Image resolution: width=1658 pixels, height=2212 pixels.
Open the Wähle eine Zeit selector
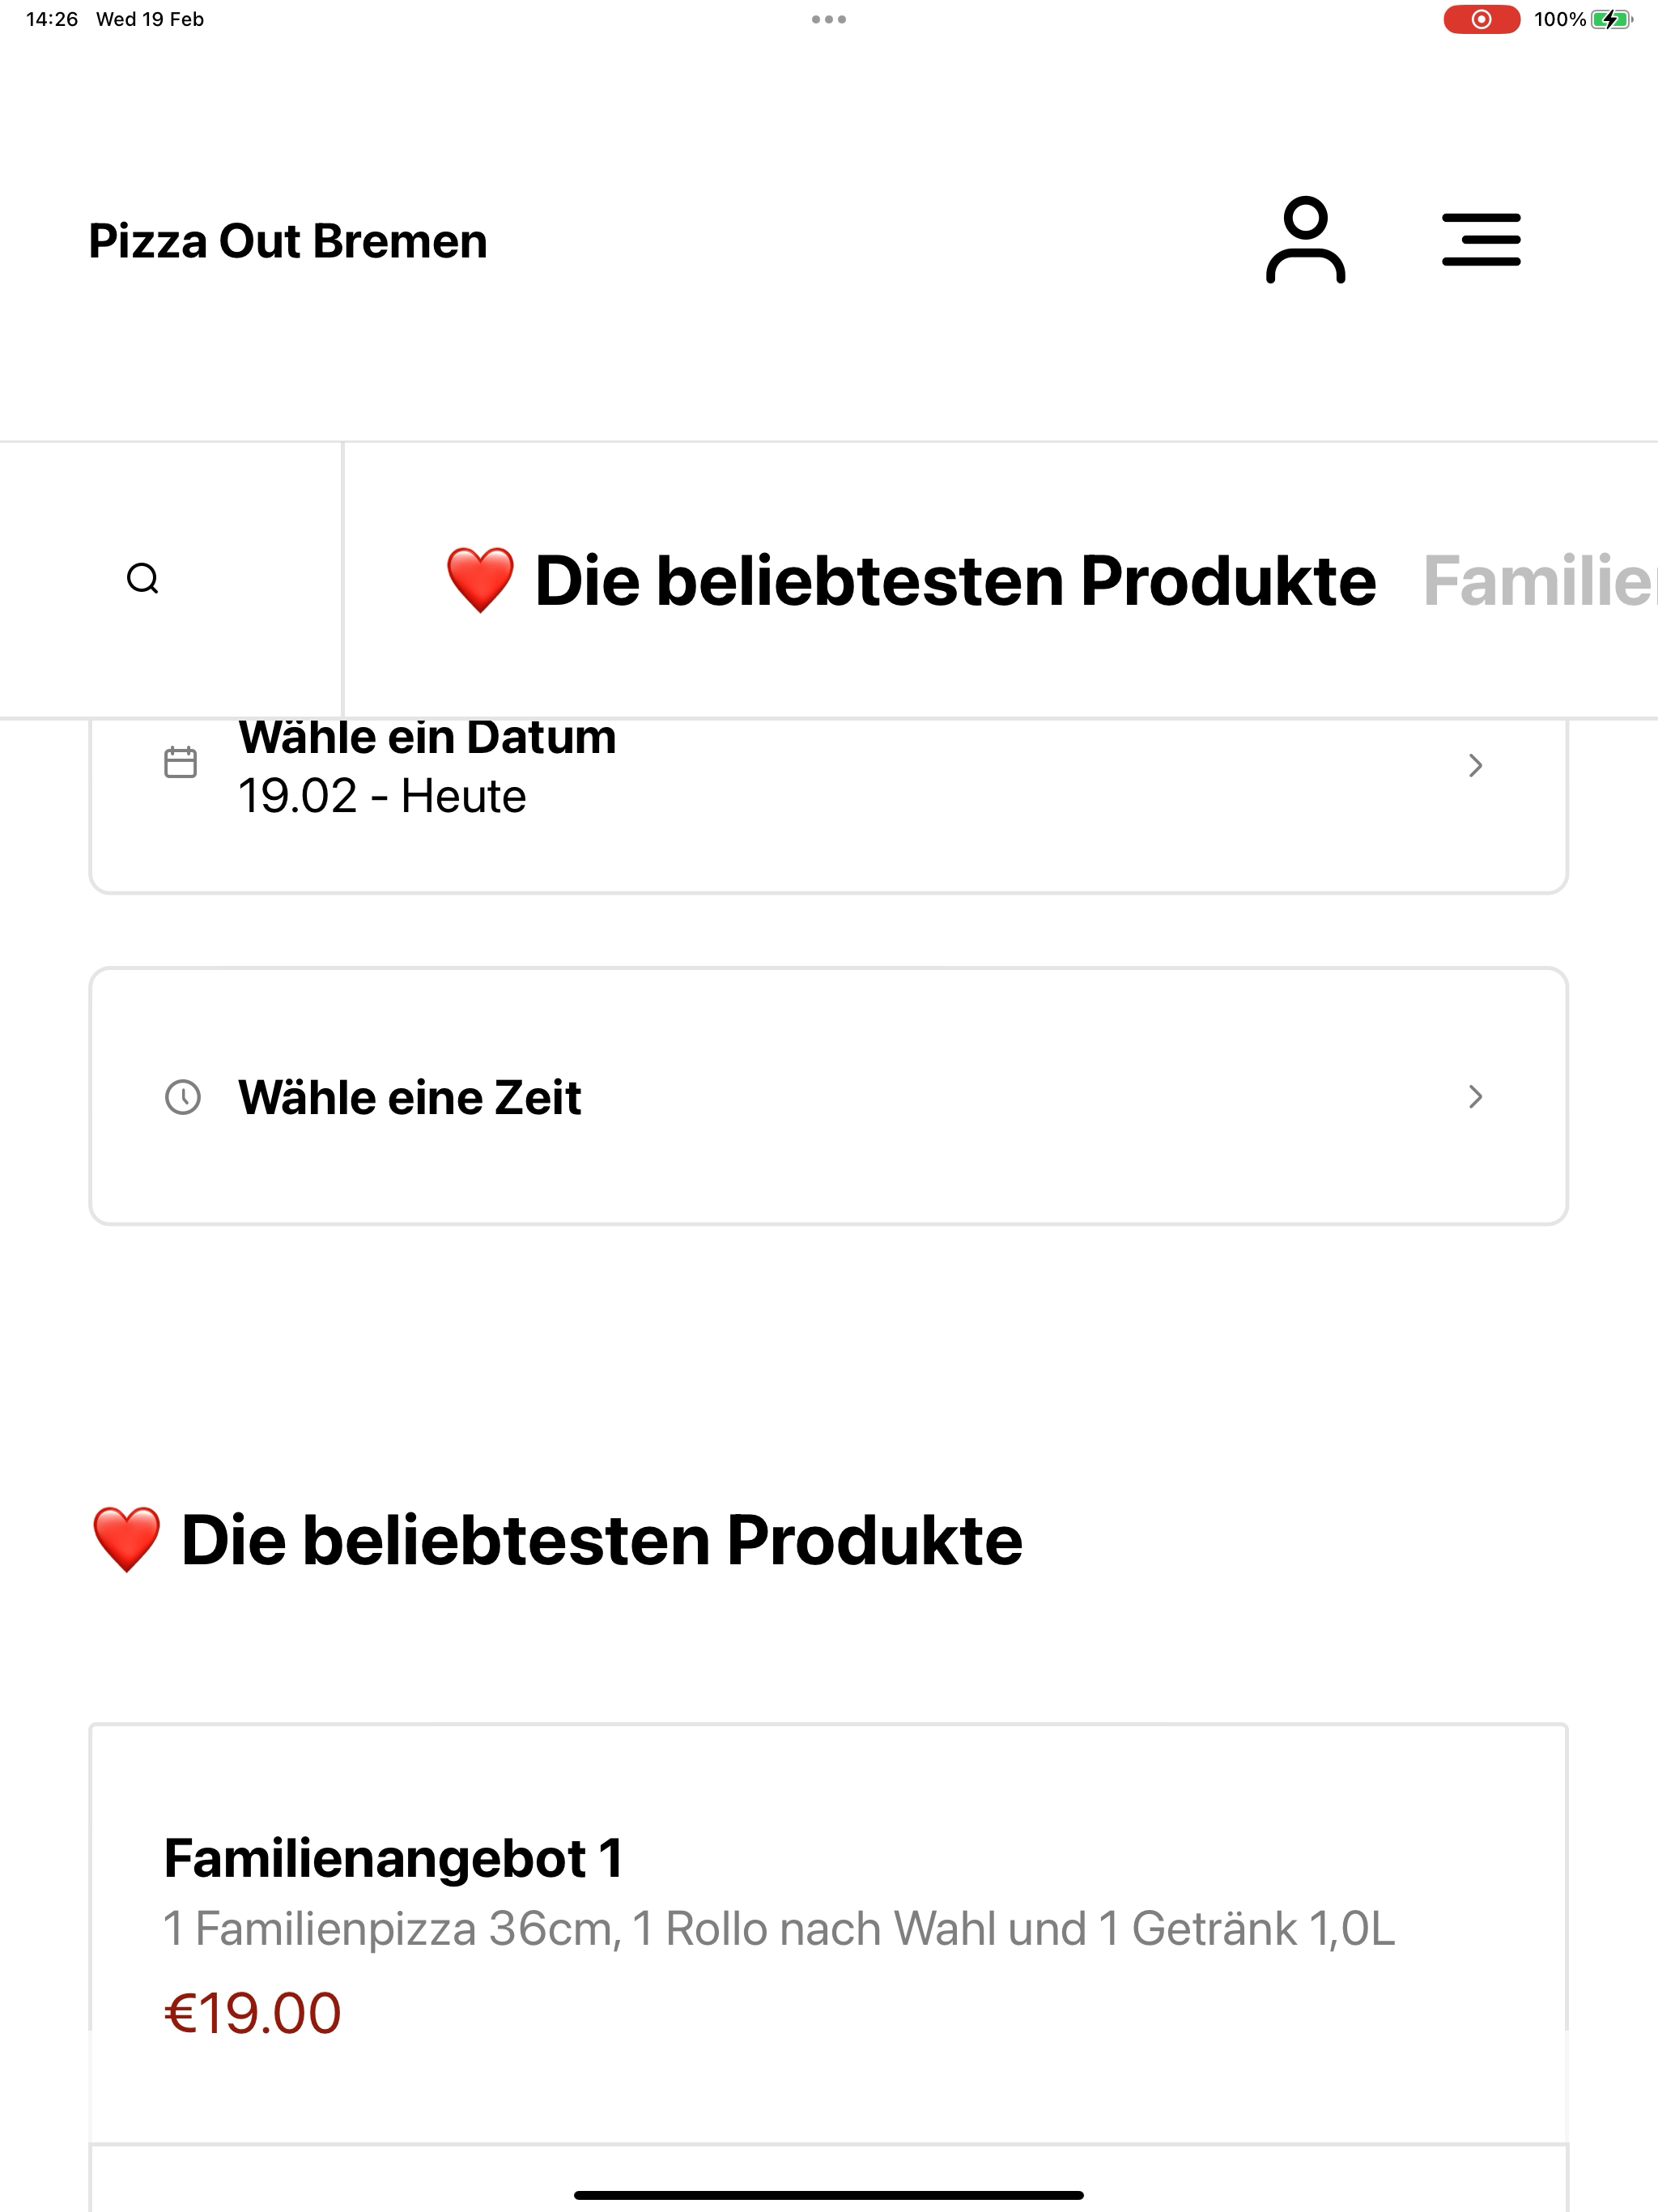(829, 1096)
